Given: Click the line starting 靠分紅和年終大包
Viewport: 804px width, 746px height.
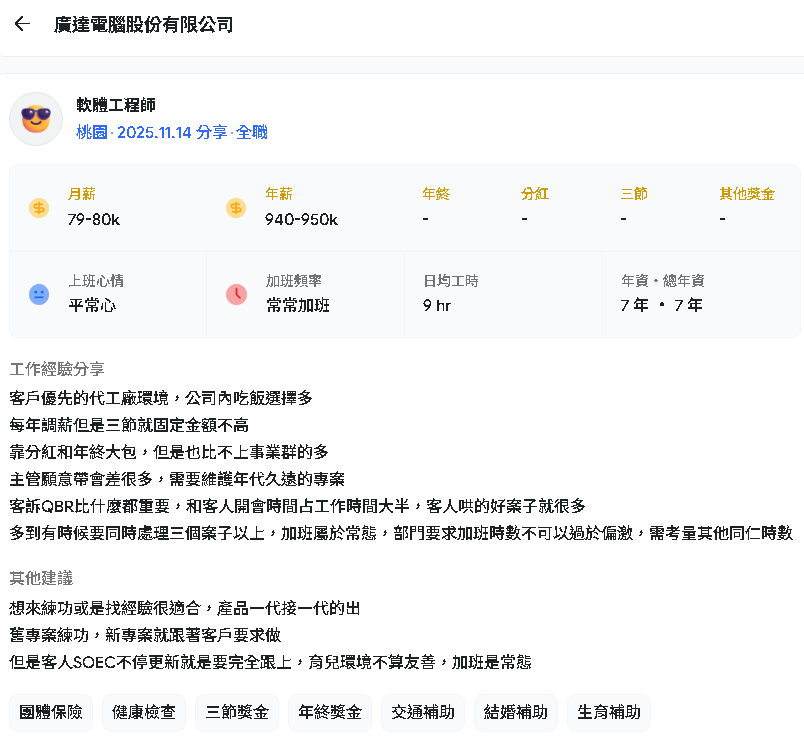Looking at the screenshot, I should click(169, 452).
